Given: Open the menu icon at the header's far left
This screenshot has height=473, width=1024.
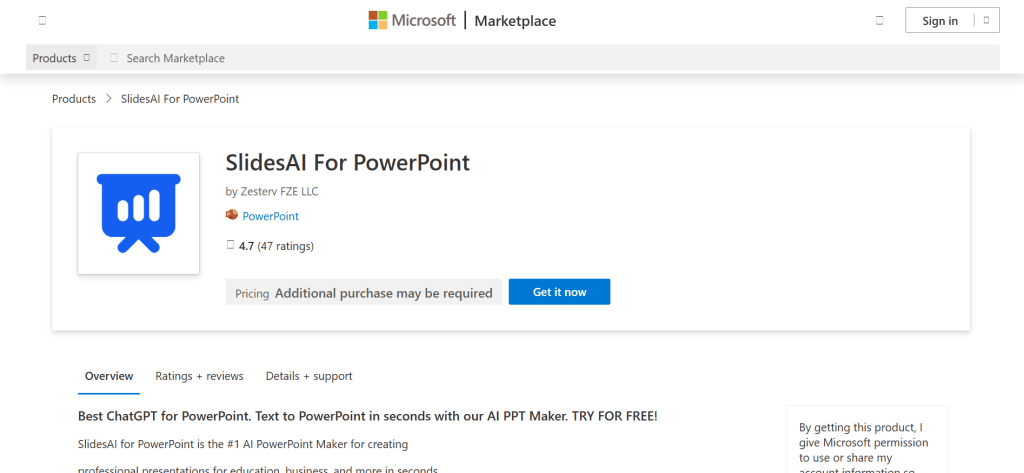Looking at the screenshot, I should click(x=42, y=20).
